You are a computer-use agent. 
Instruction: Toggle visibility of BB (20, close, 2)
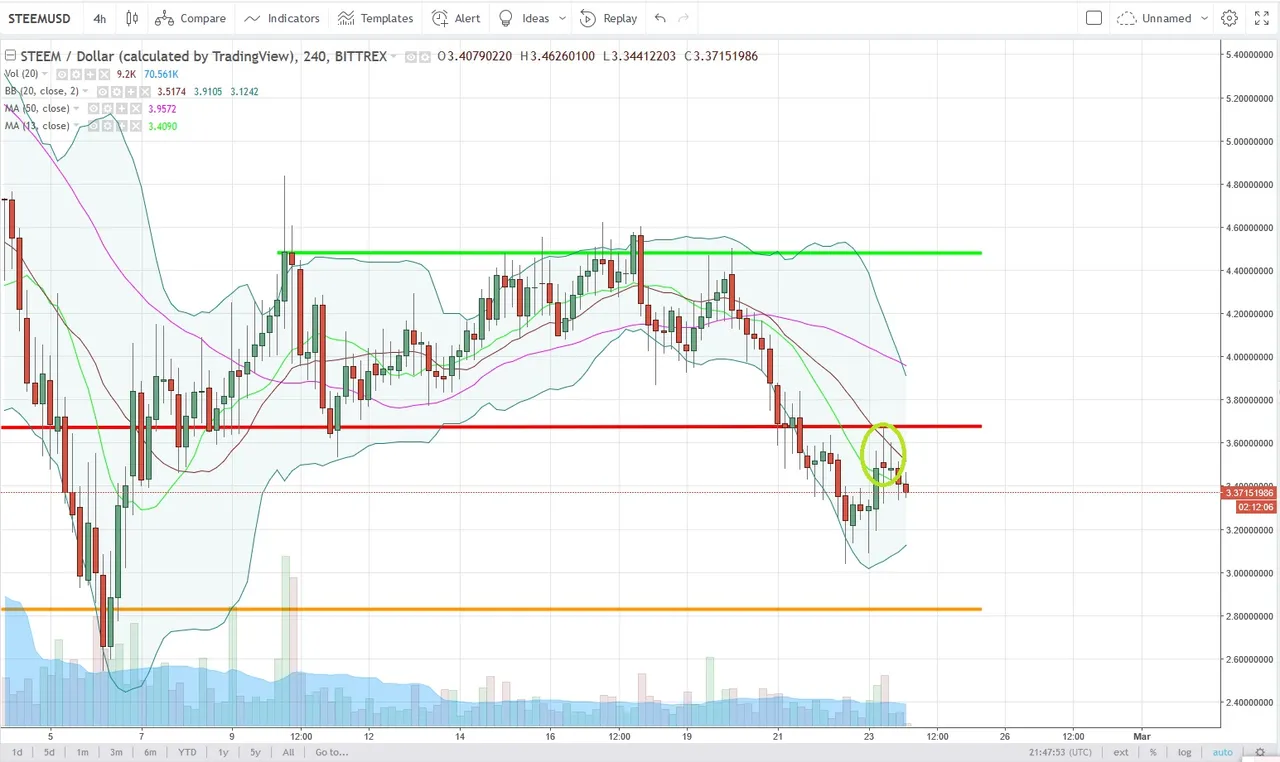(x=102, y=91)
